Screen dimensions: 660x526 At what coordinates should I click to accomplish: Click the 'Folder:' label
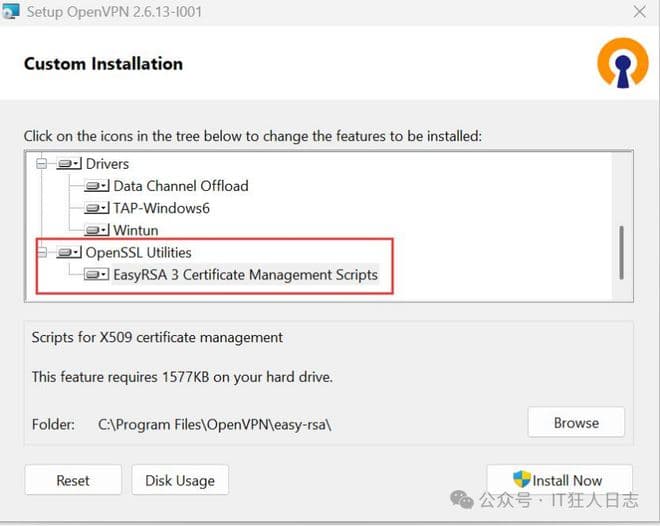pos(53,425)
